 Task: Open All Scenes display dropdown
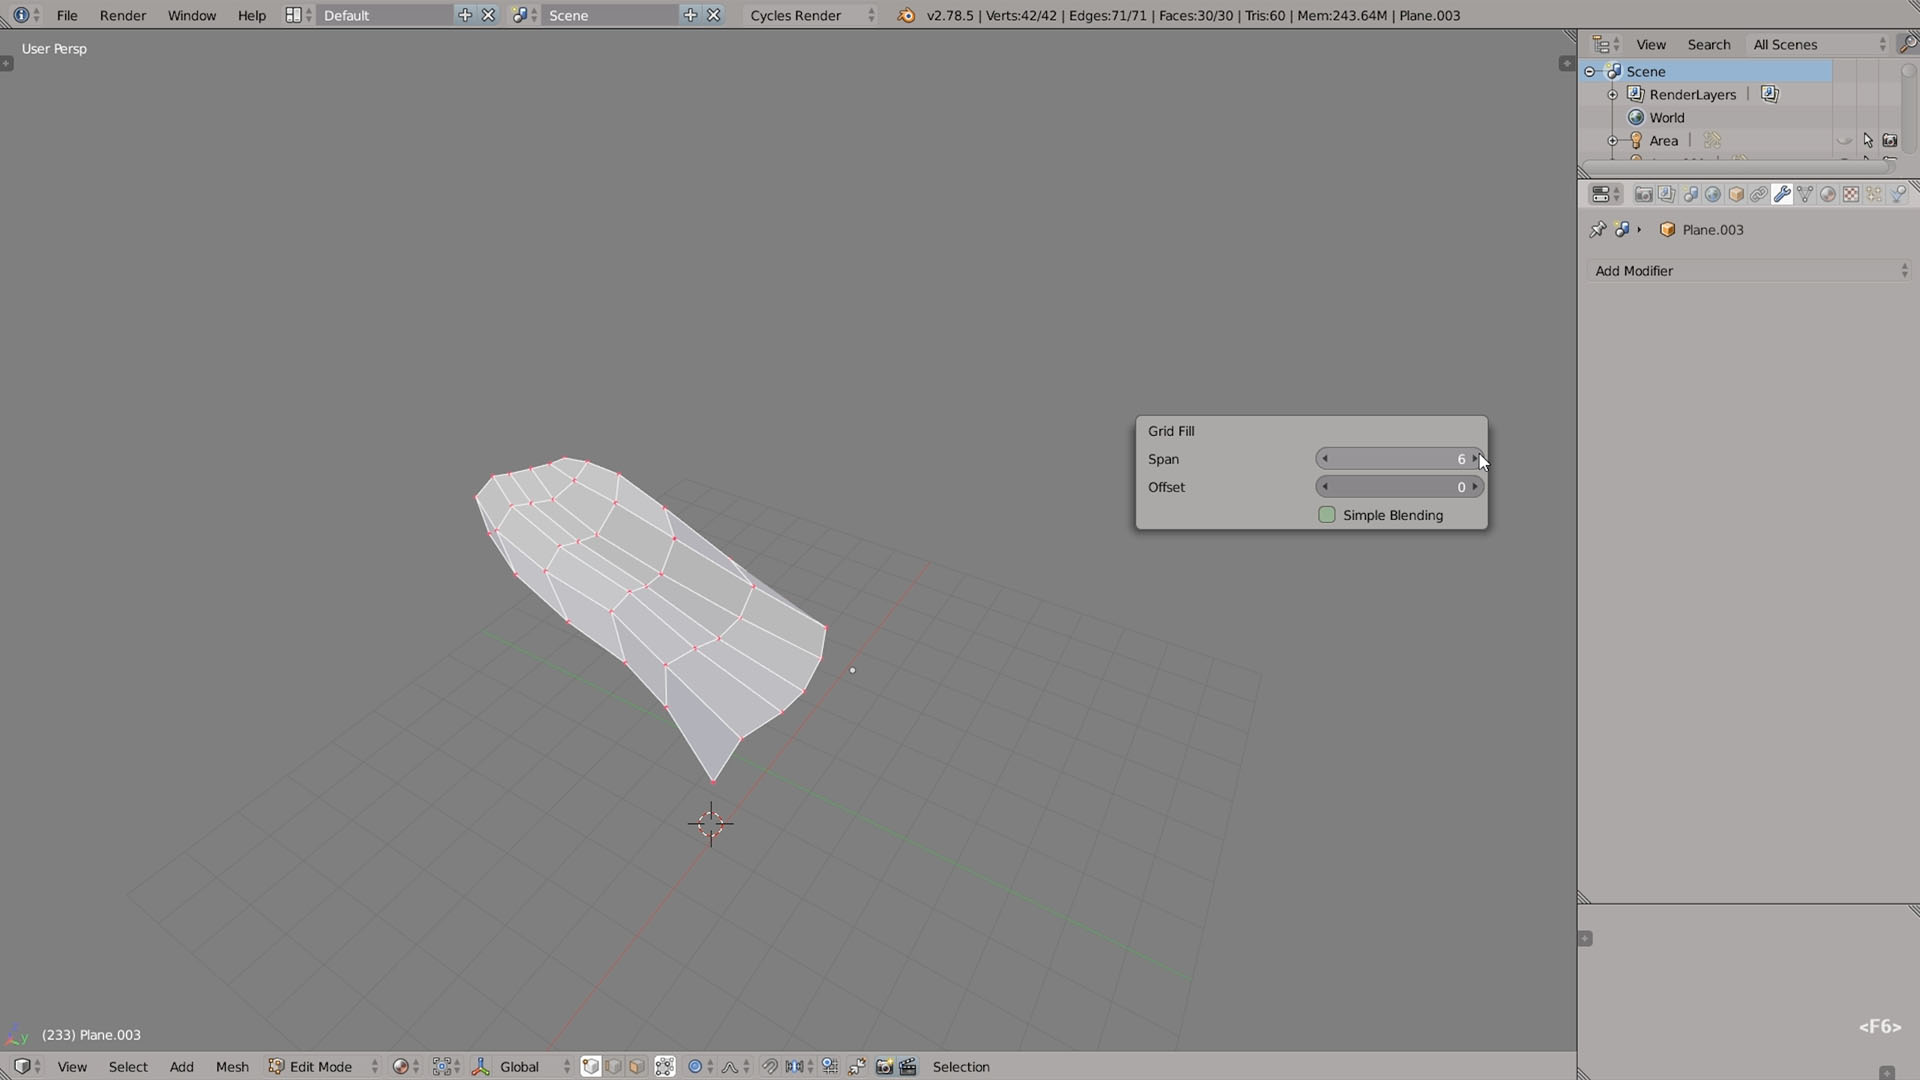coord(1819,44)
